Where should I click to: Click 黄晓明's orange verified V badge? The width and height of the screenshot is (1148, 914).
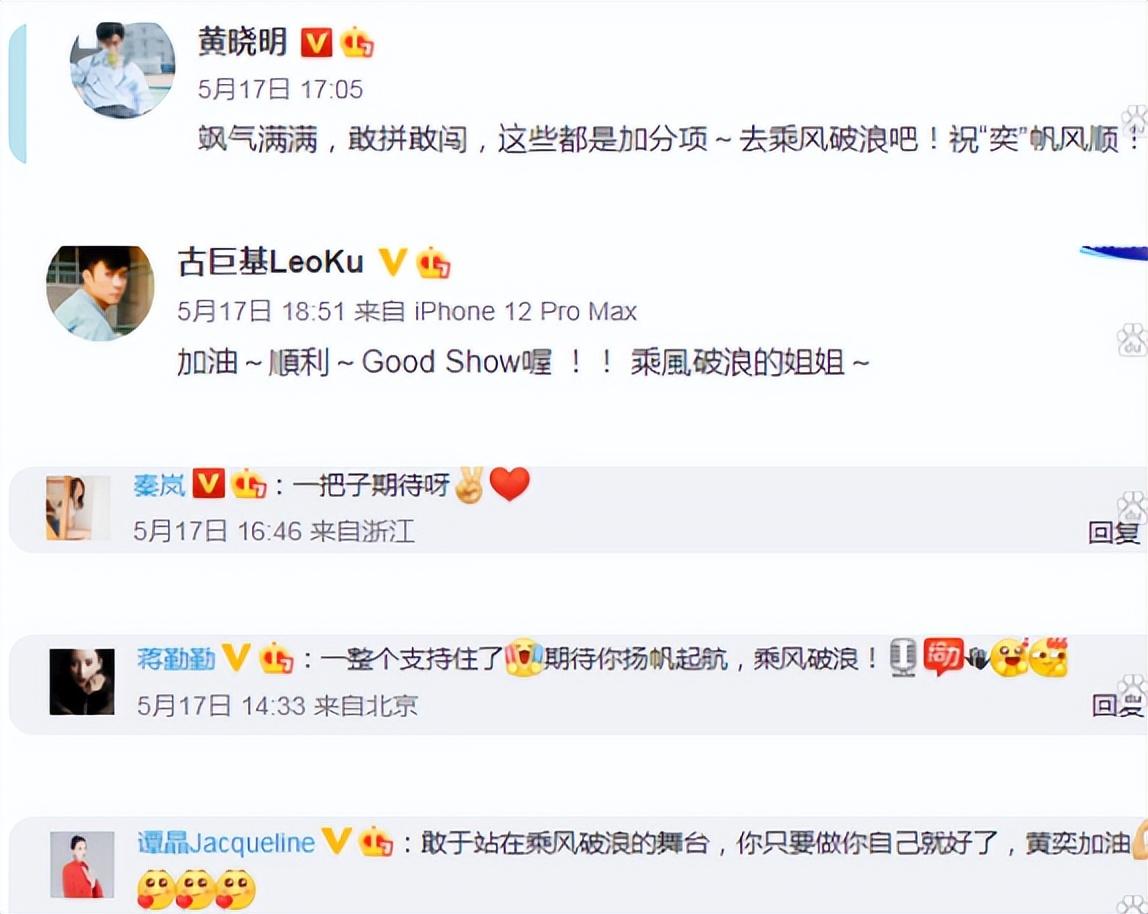316,43
